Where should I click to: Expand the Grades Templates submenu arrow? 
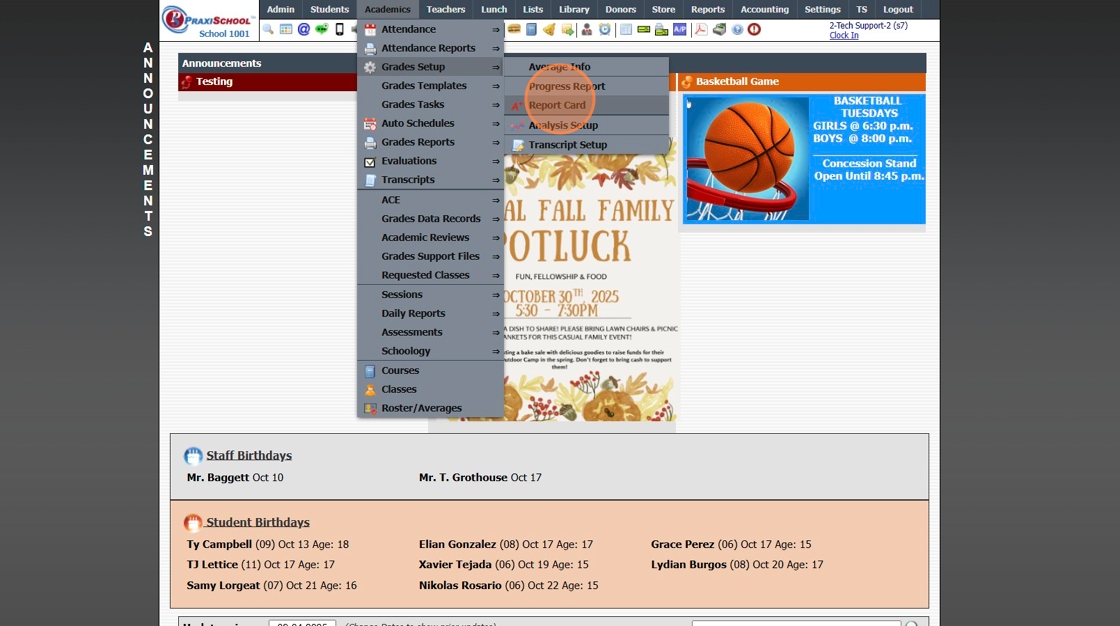[495, 86]
